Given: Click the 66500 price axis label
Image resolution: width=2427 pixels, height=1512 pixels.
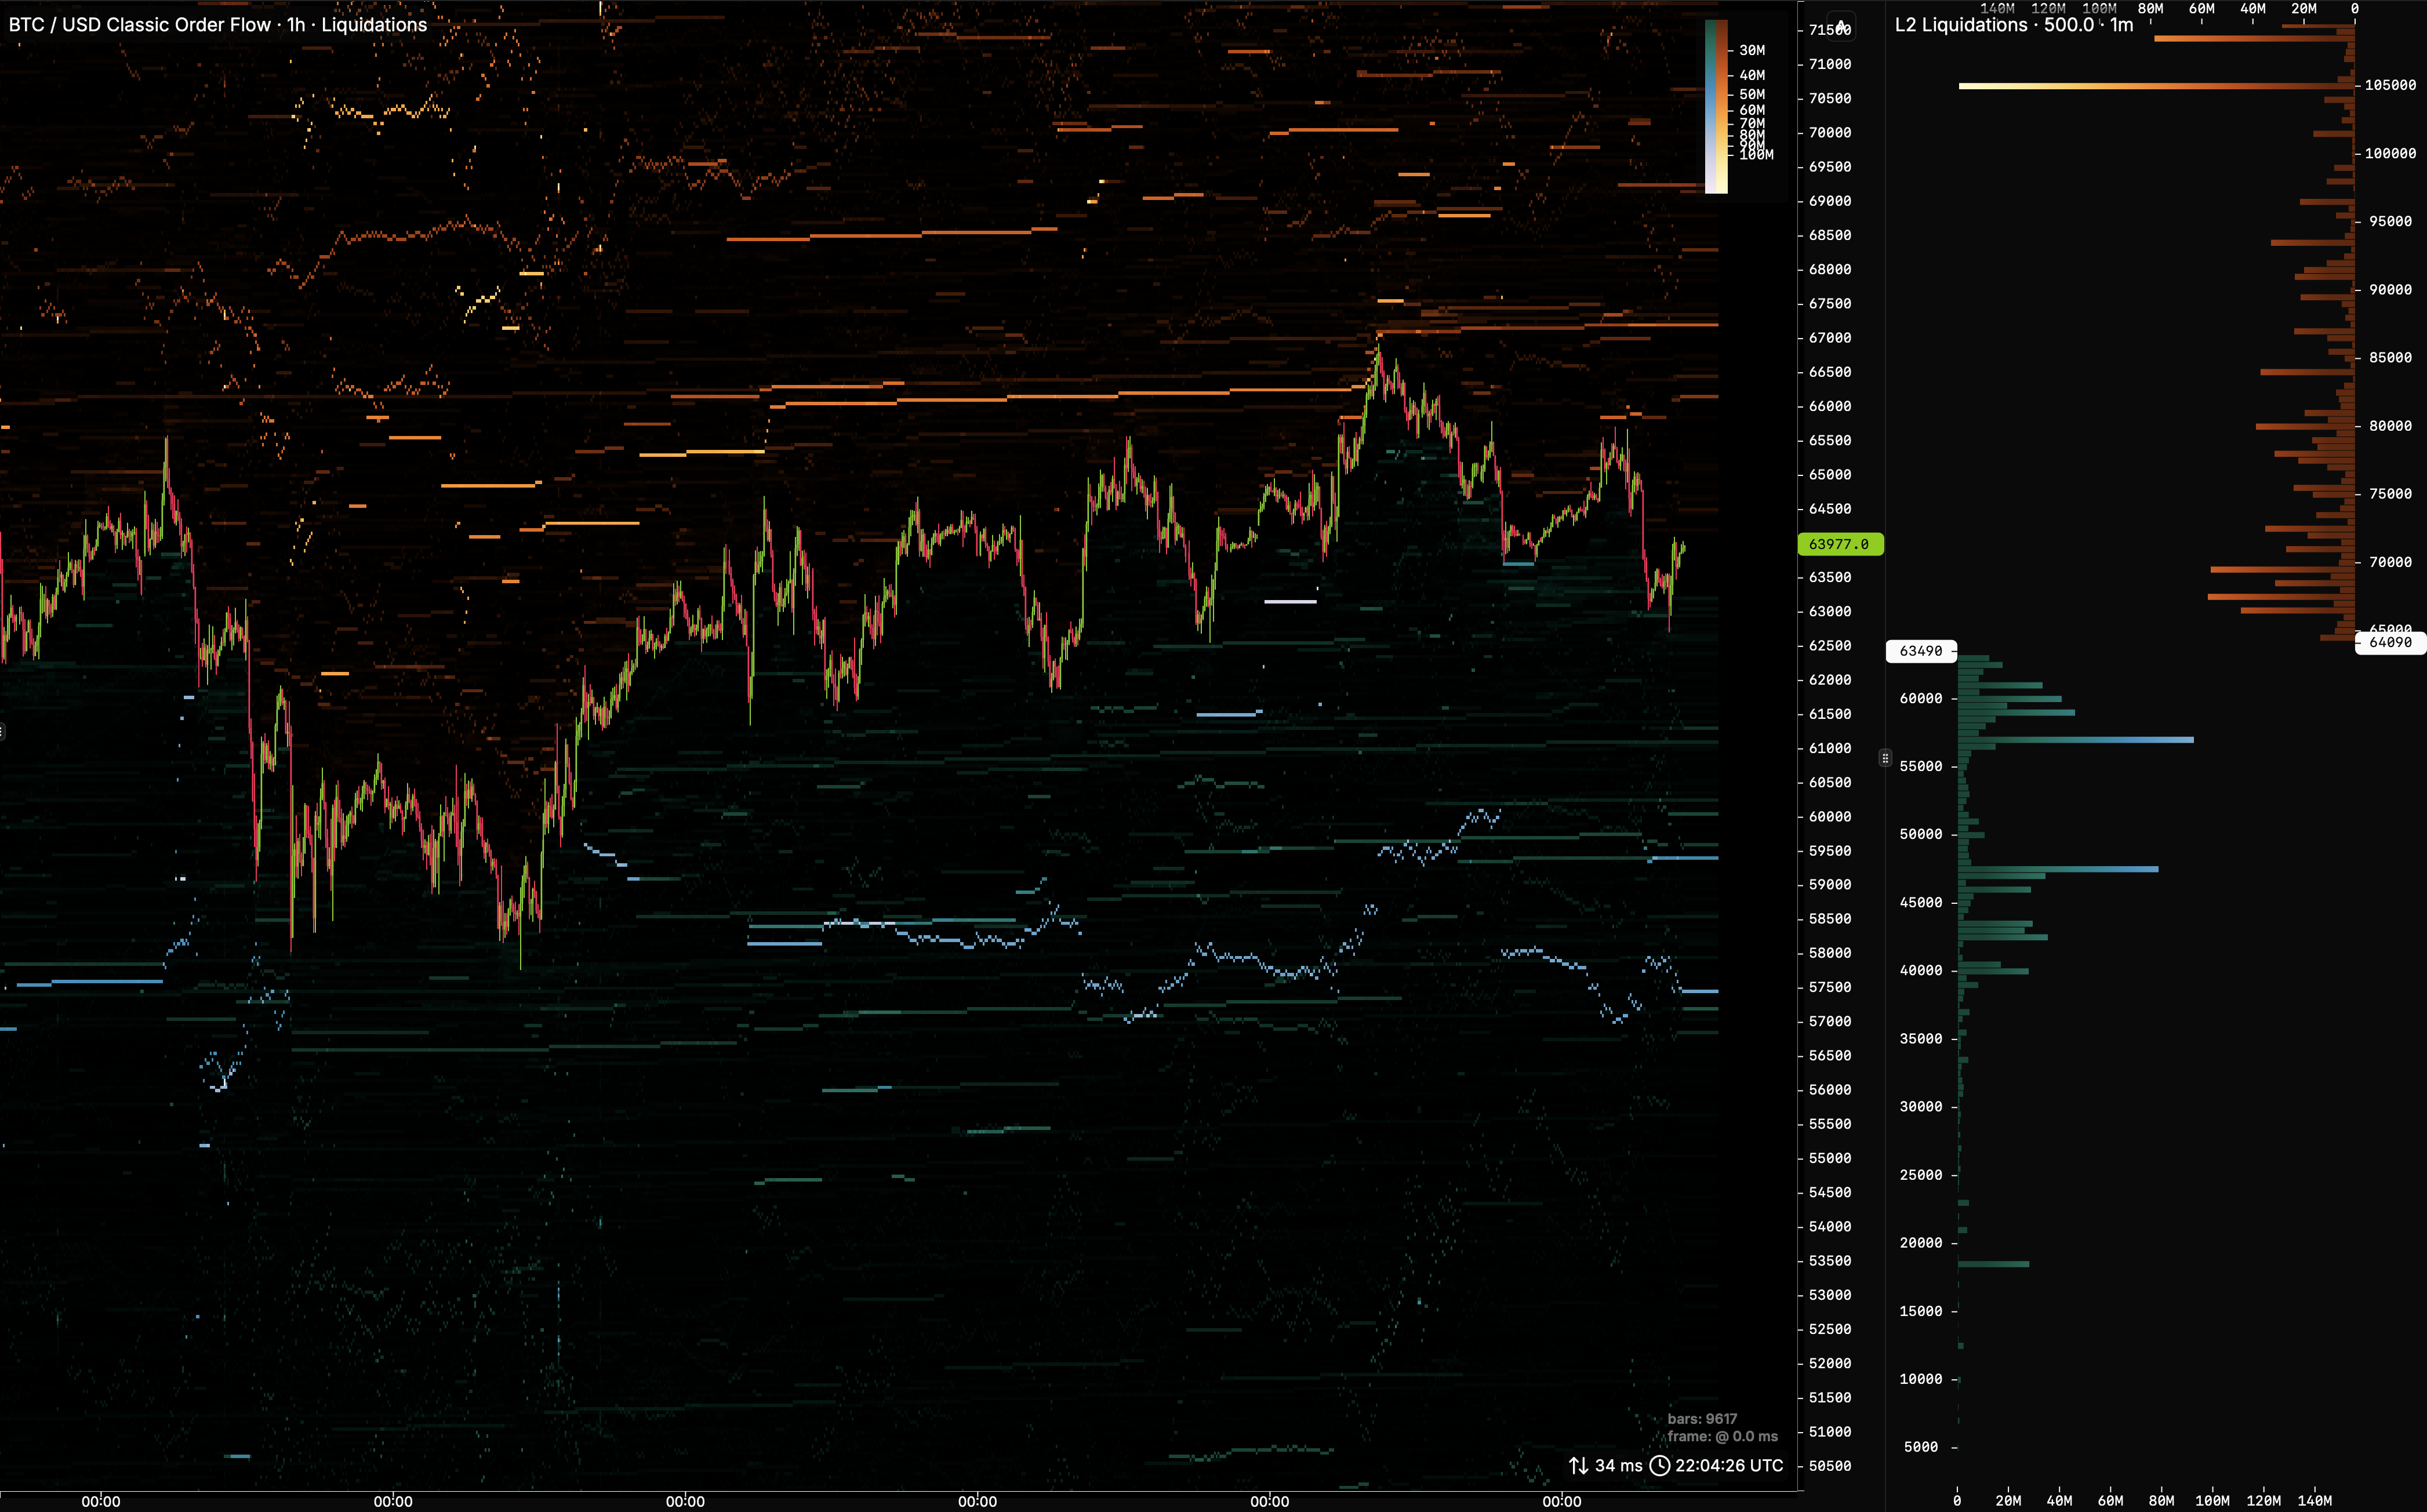Looking at the screenshot, I should point(1830,372).
